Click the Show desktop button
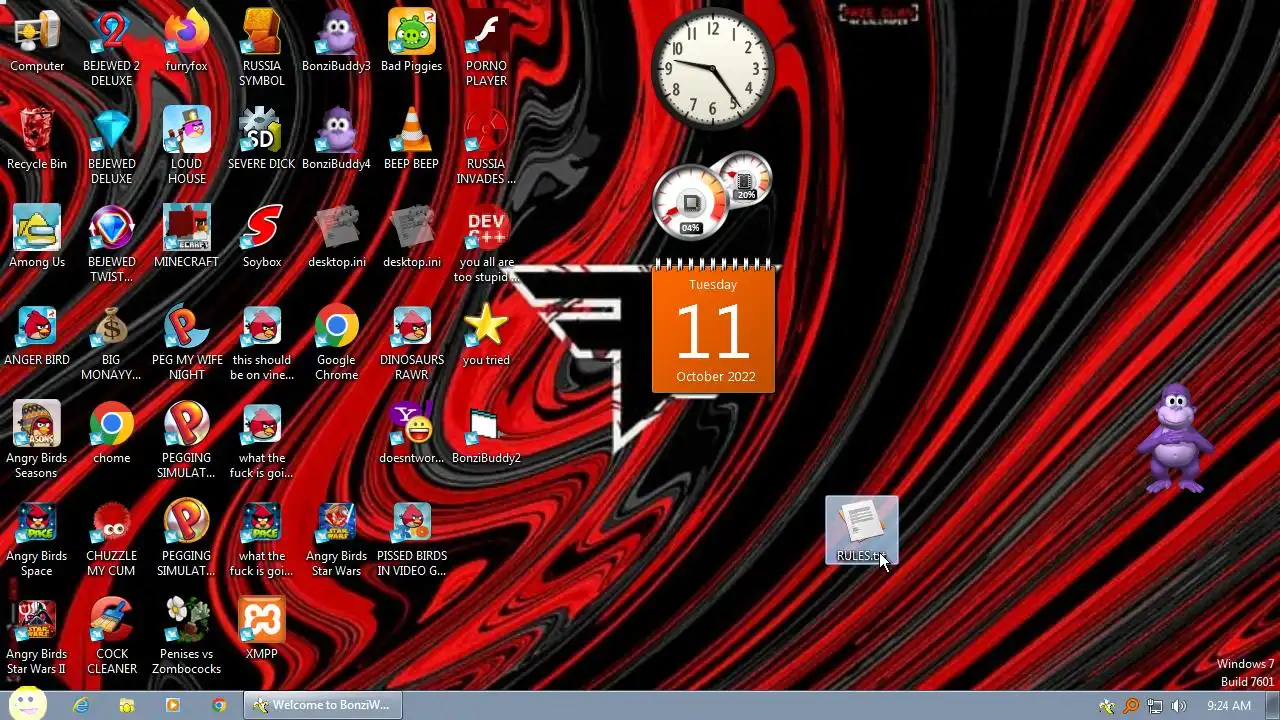 tap(1272, 705)
